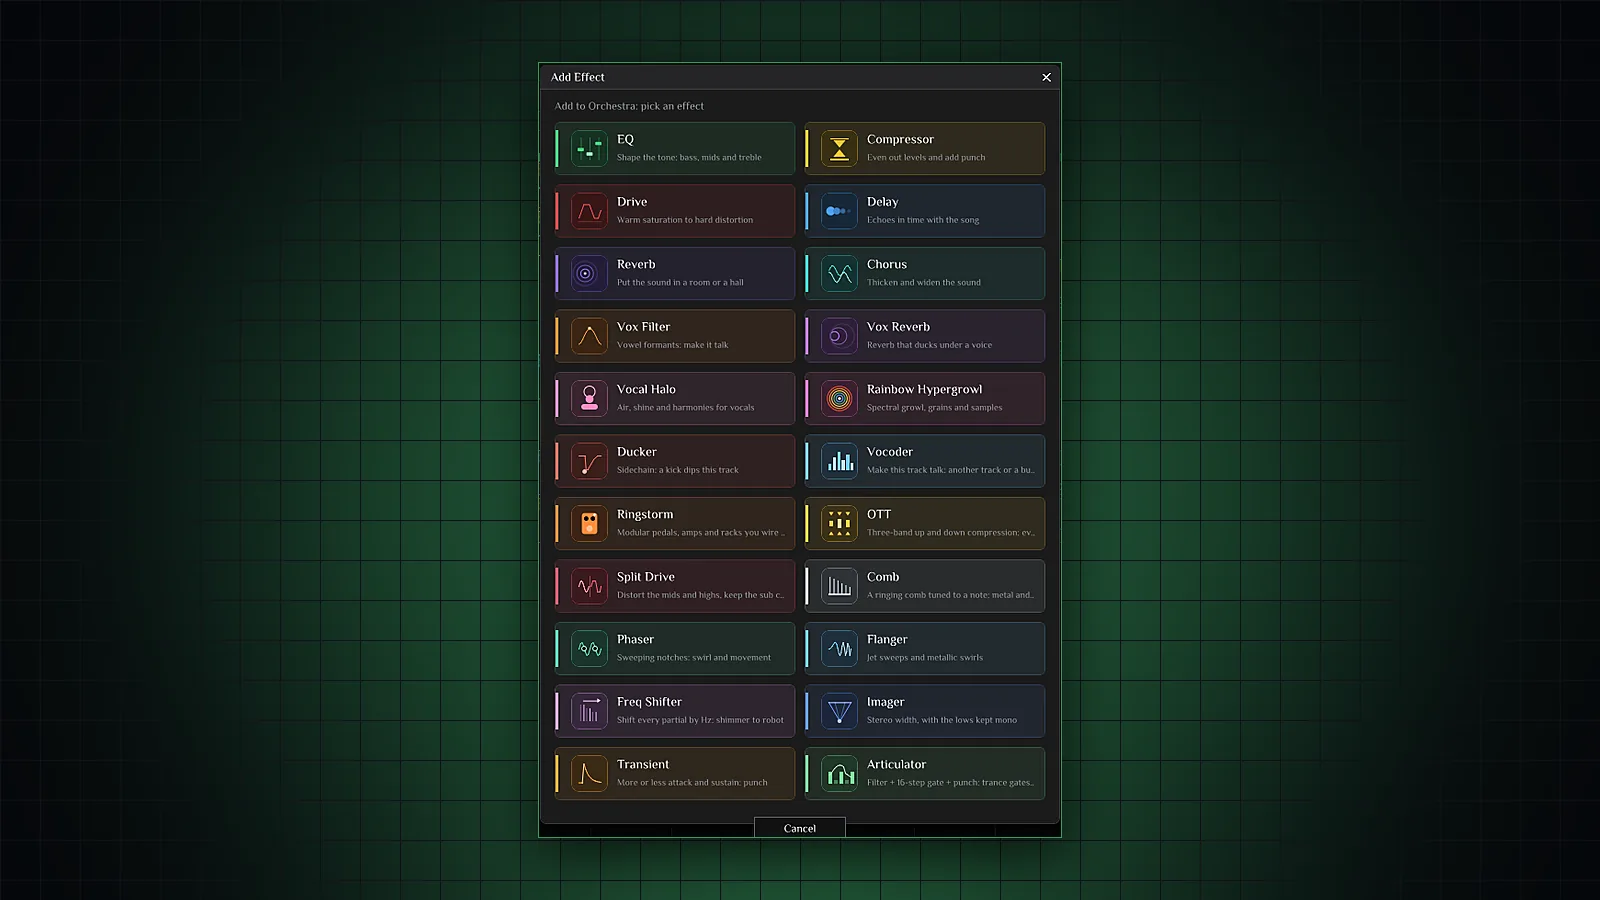1600x900 pixels.
Task: Choose the Reverb concentric circles icon
Action: pos(589,274)
